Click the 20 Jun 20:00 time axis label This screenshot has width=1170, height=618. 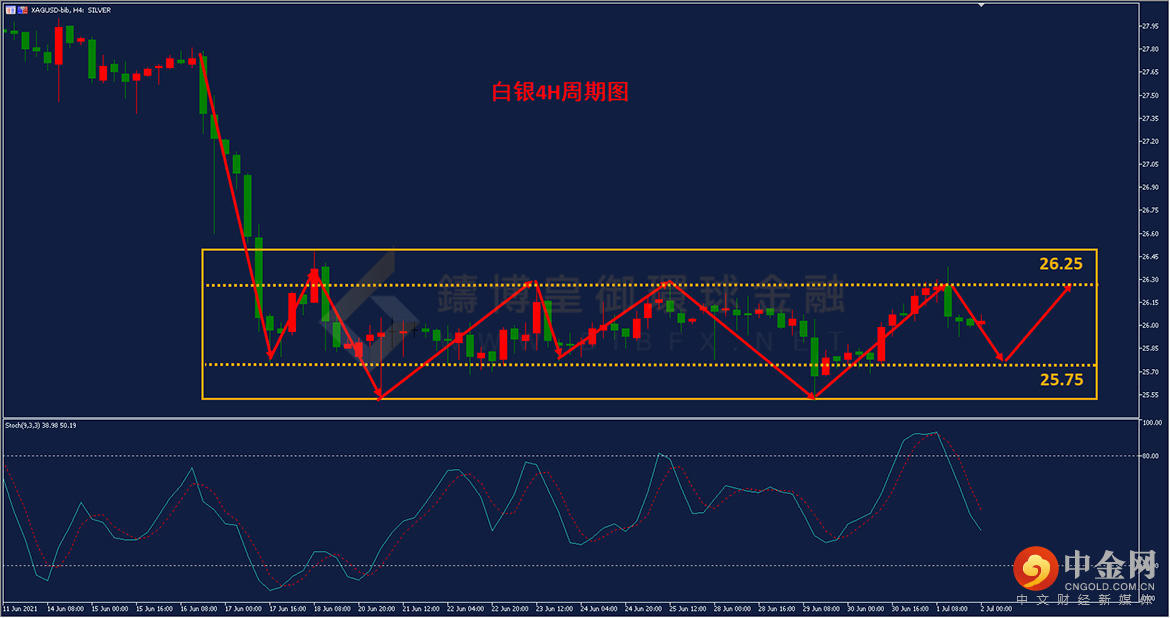click(377, 609)
